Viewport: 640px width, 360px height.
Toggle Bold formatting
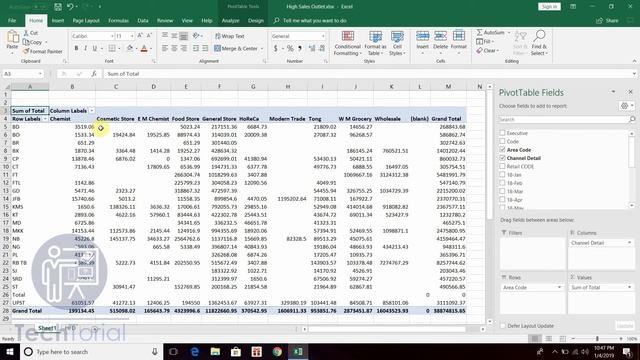pos(76,48)
